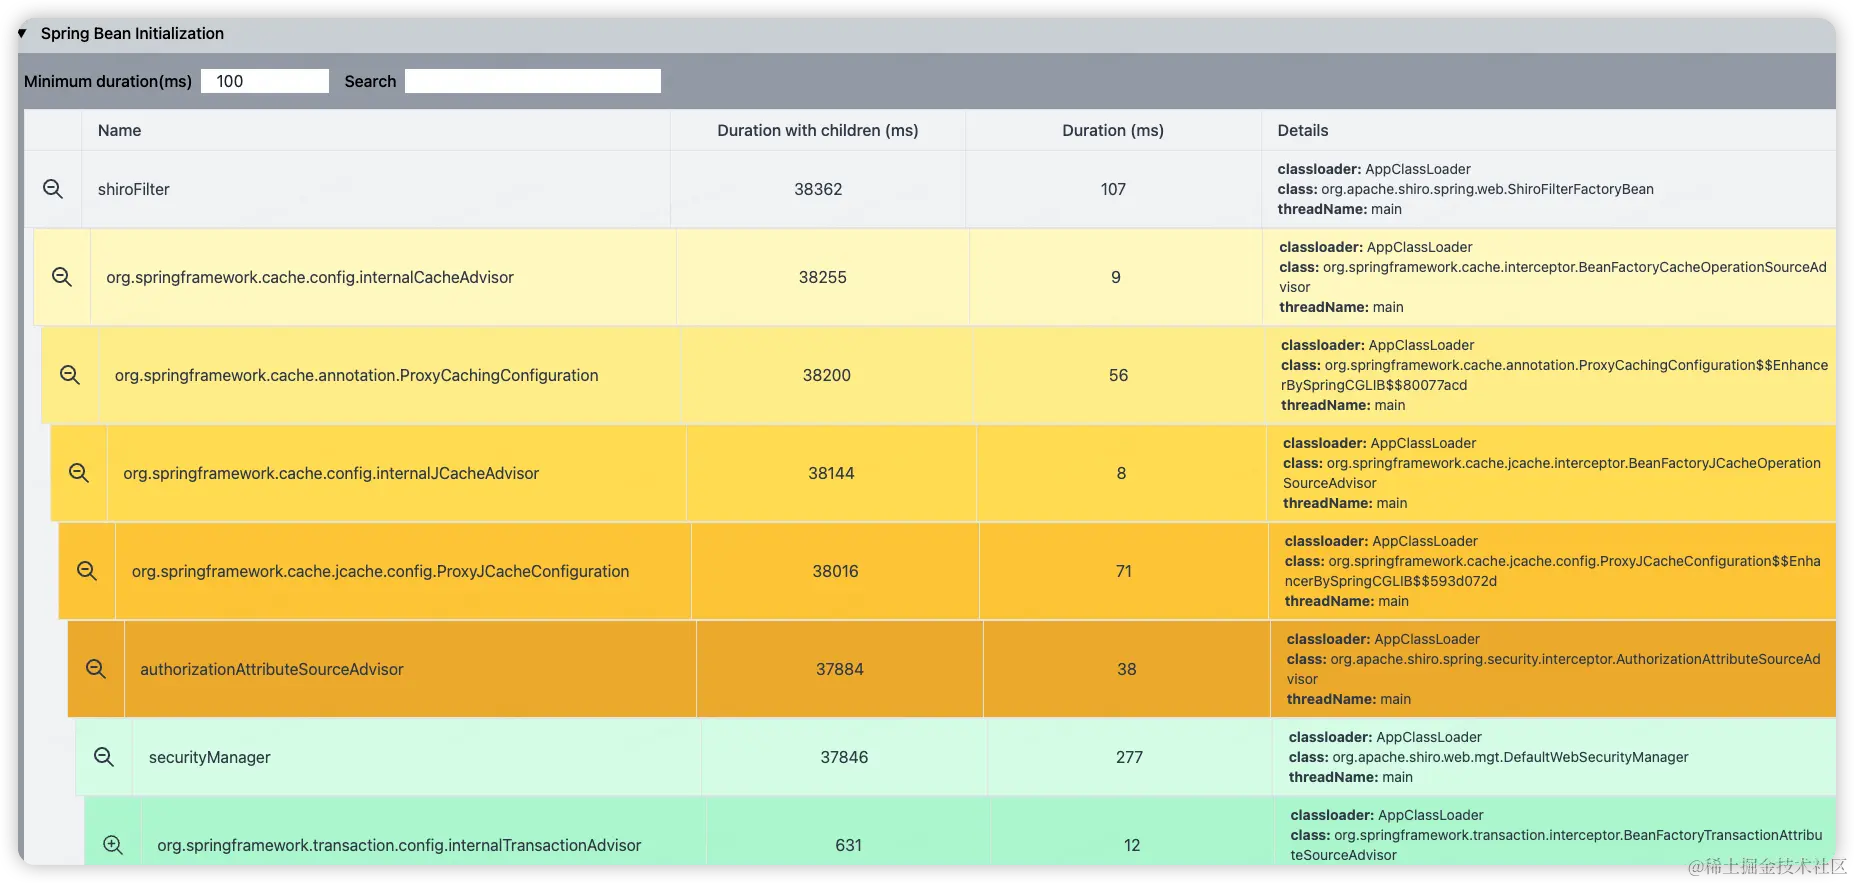Collapse ProxyJCacheConfiguration row magnifier icon
The height and width of the screenshot is (883, 1854).
[x=87, y=571]
